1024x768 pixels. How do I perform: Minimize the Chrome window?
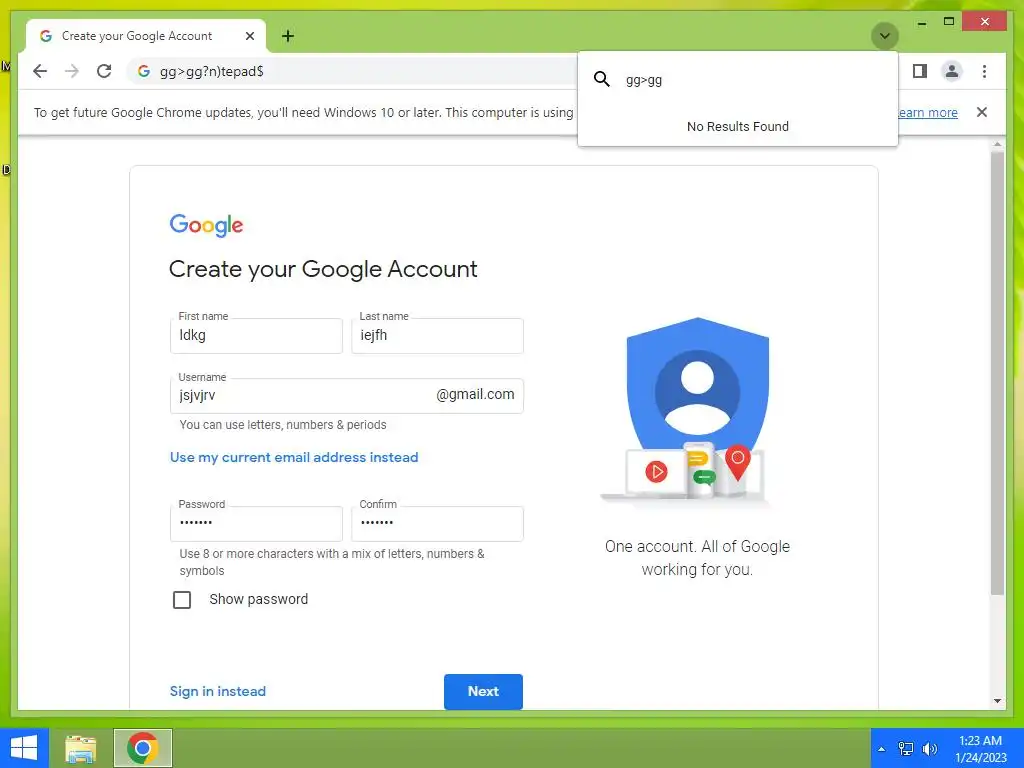click(921, 22)
